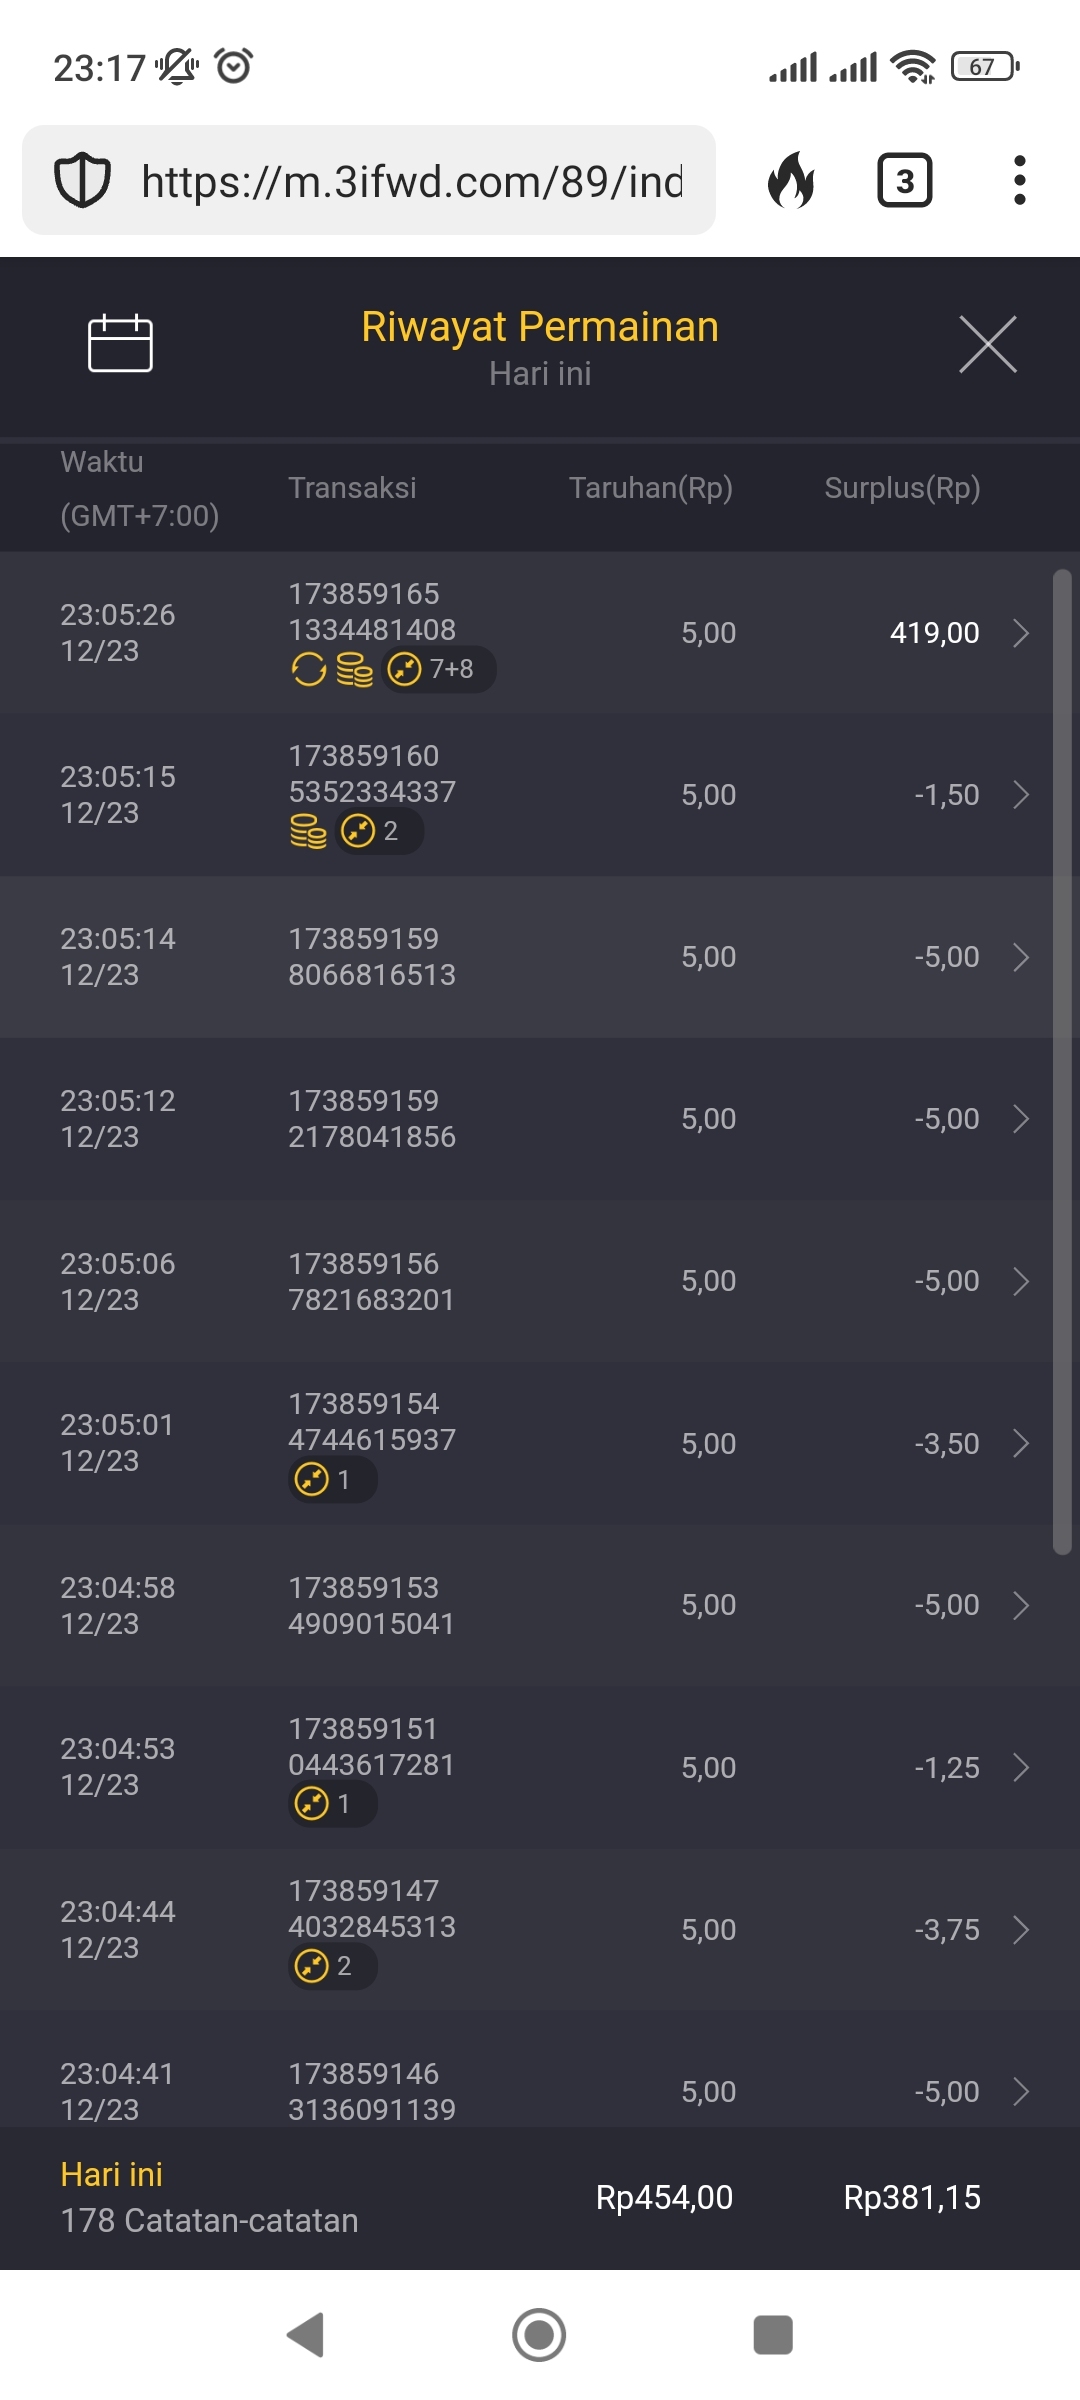Screen dimensions: 1080x2400
Task: Expand the 23:05:15 transaction with -1,50 surplus
Action: (1020, 795)
